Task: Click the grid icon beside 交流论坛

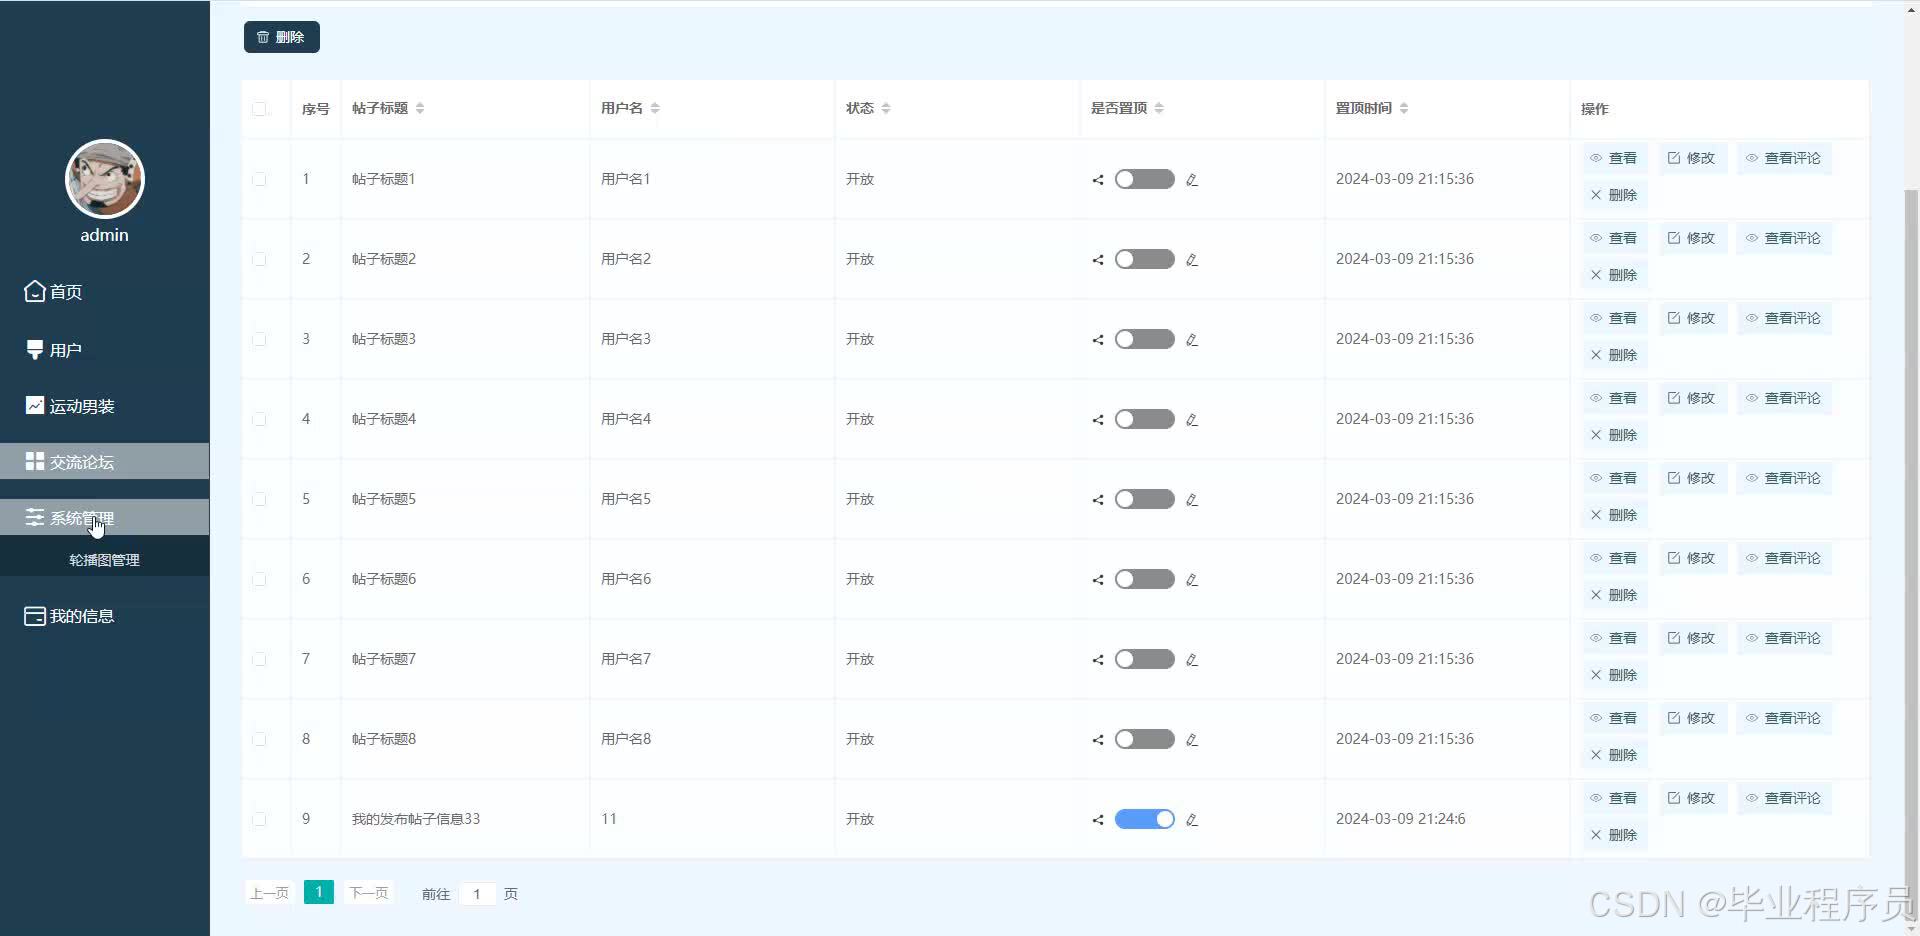Action: tap(34, 461)
